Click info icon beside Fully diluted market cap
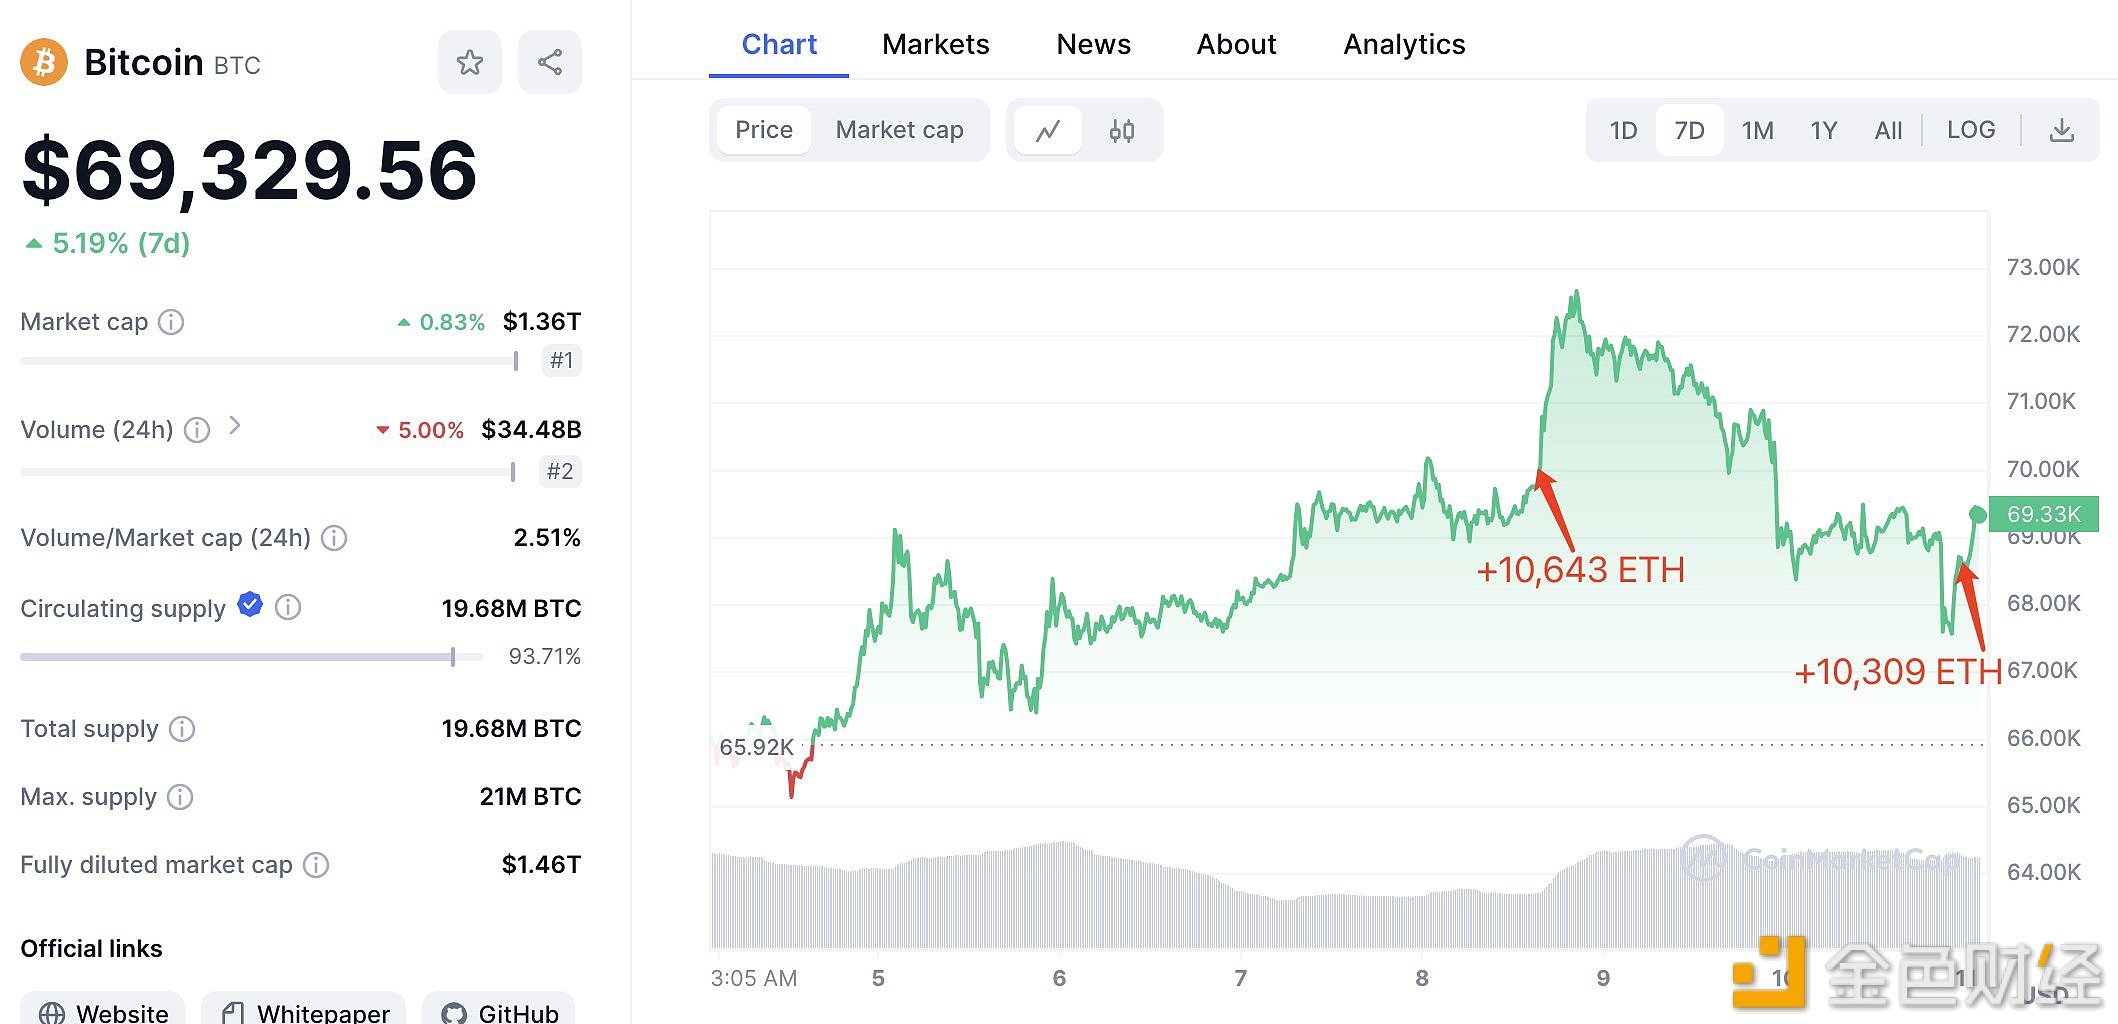This screenshot has height=1024, width=2118. point(316,865)
